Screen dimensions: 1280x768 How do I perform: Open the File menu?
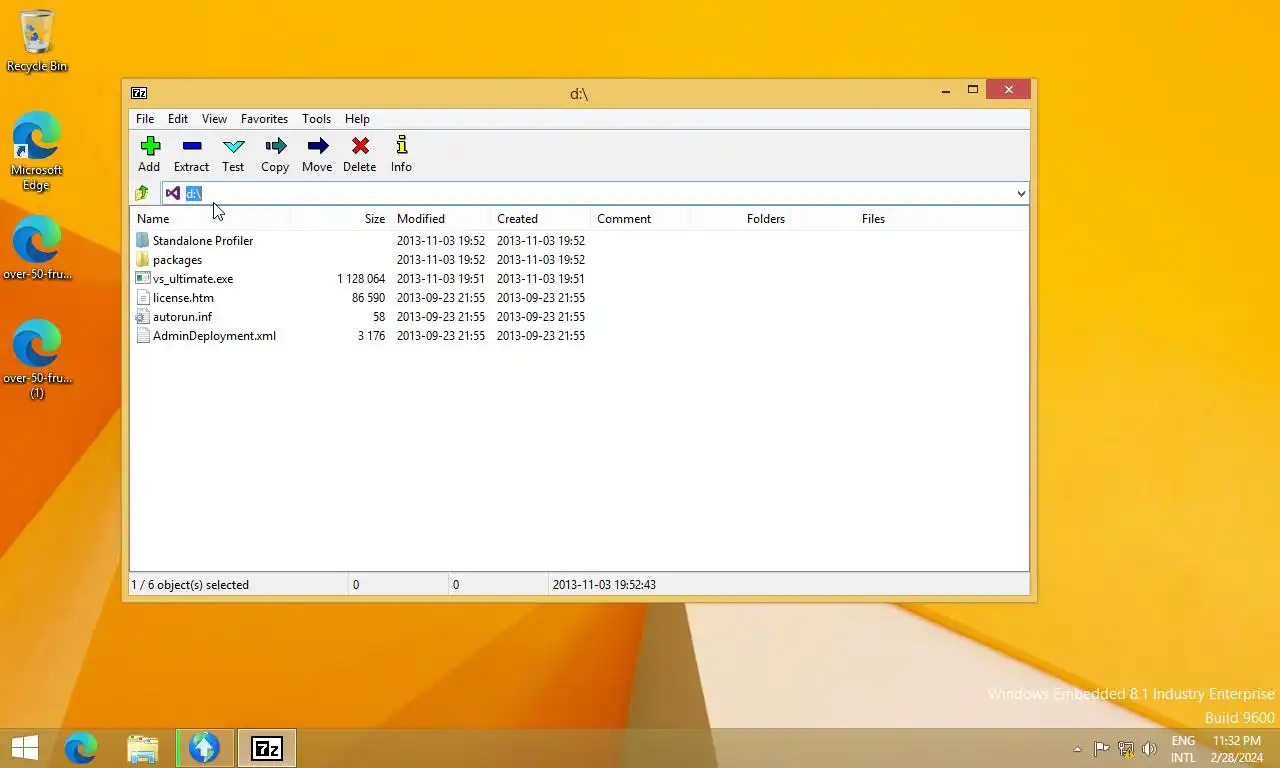[x=145, y=118]
